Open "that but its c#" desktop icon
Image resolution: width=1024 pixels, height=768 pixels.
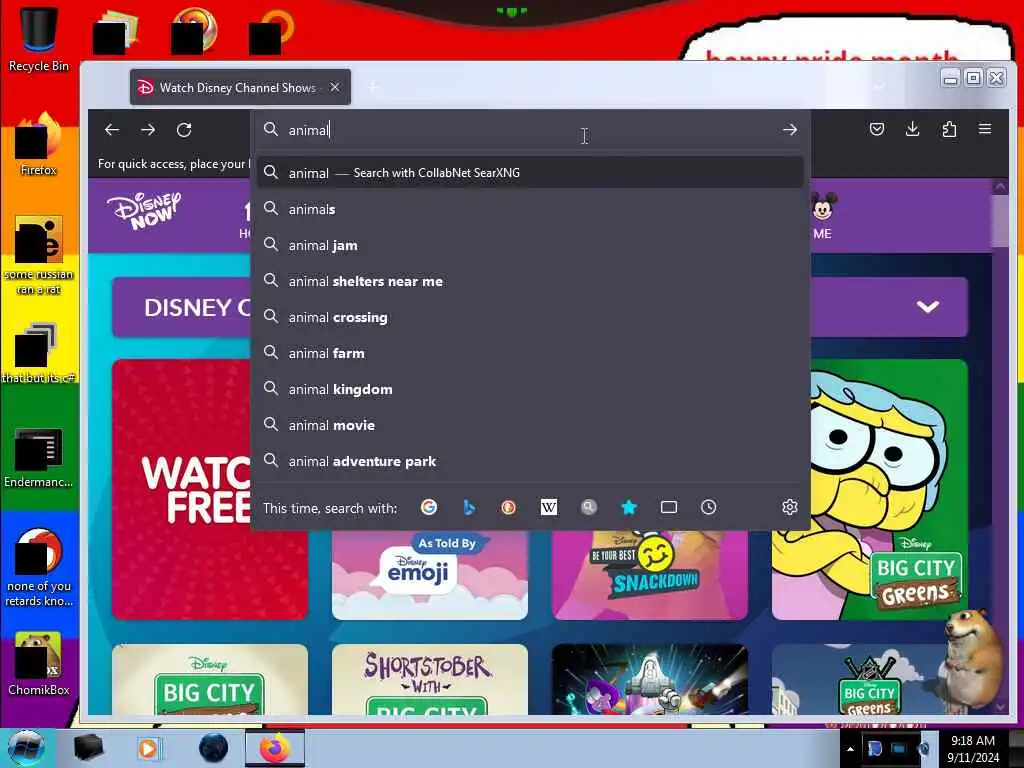pyautogui.click(x=38, y=353)
